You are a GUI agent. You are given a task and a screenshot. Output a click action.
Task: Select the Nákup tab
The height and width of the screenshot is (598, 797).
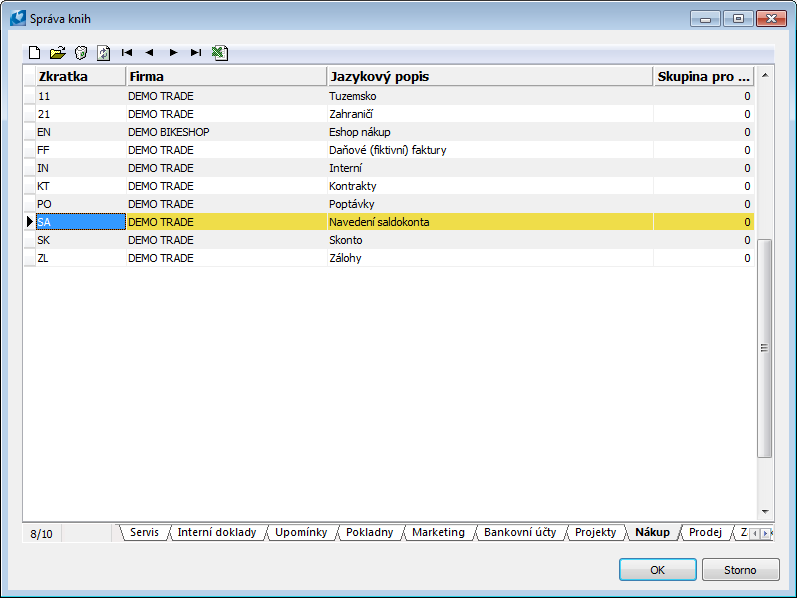click(x=652, y=532)
